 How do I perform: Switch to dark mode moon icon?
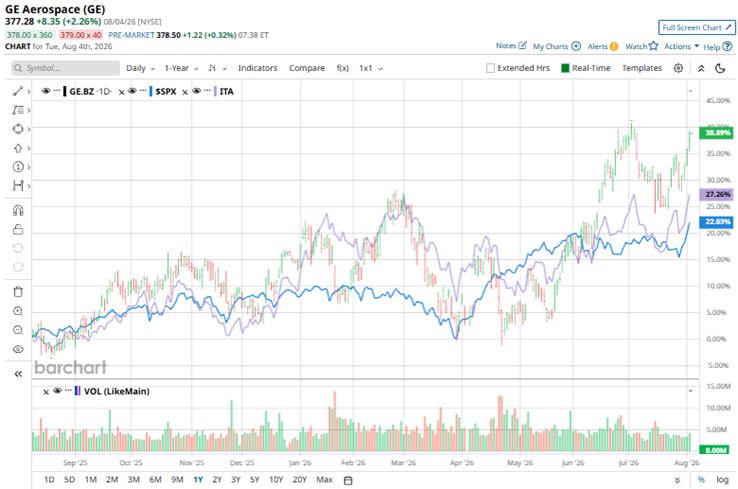coord(720,68)
